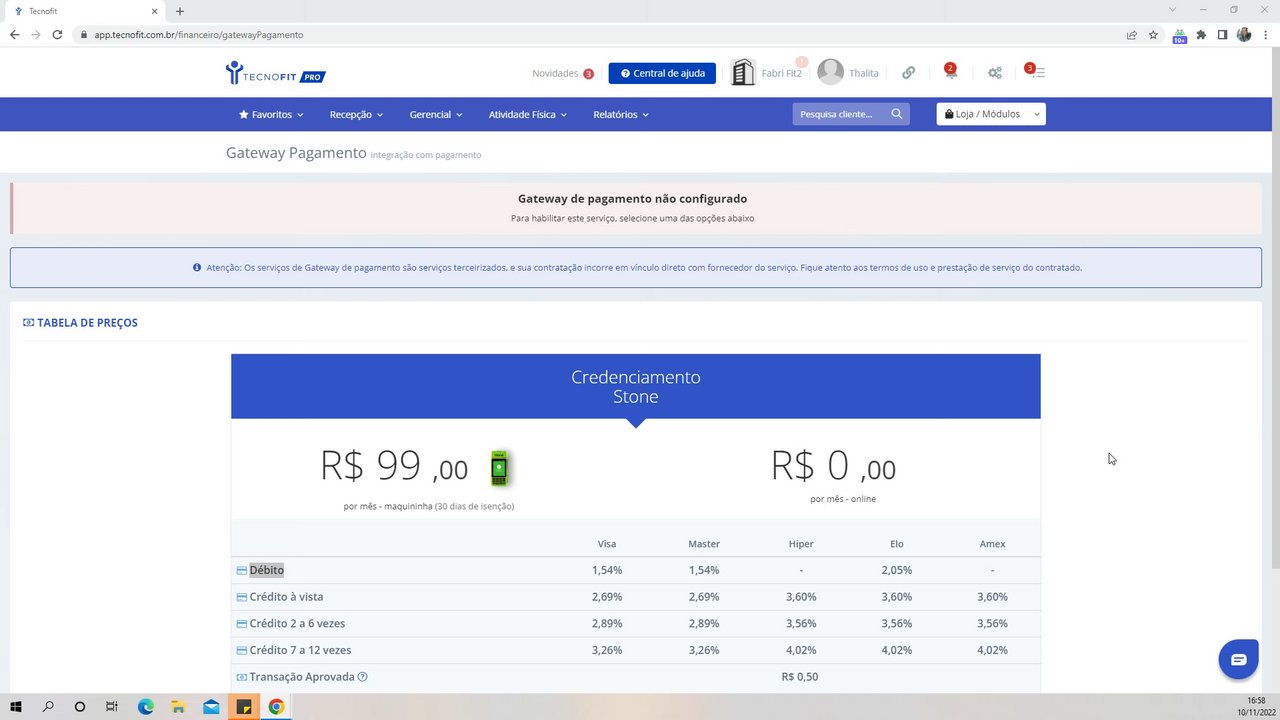1280x720 pixels.
Task: Open the Windows Start menu
Action: [16, 707]
